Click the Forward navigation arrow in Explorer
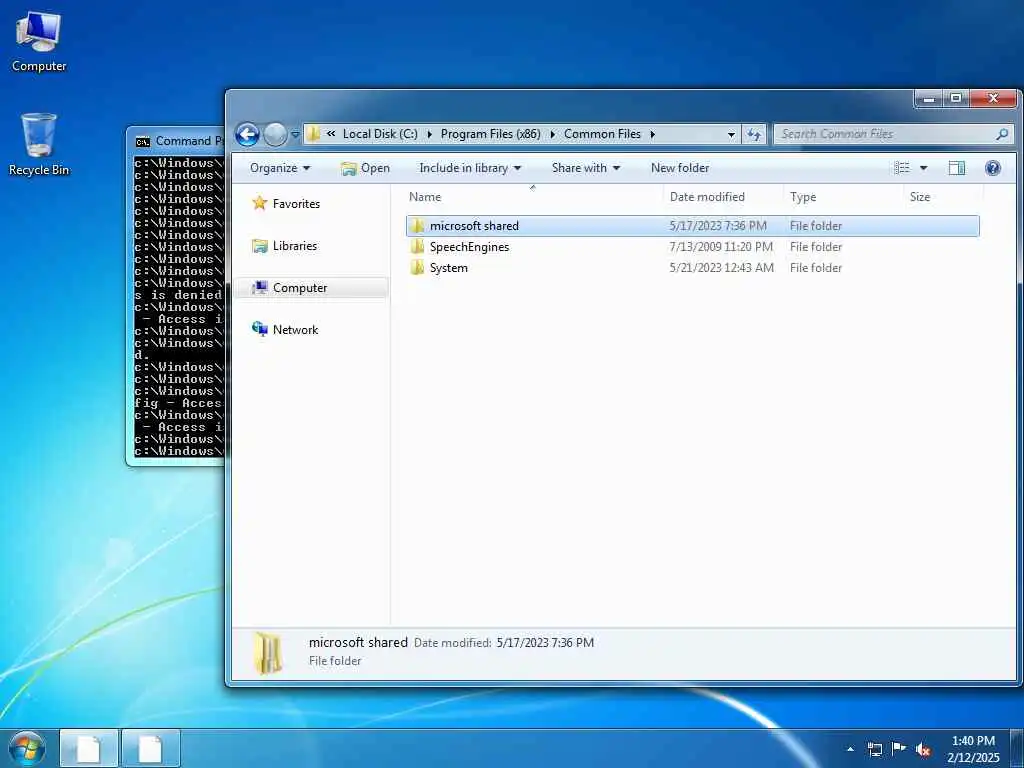Screen dimensions: 1024x768 (x=275, y=135)
